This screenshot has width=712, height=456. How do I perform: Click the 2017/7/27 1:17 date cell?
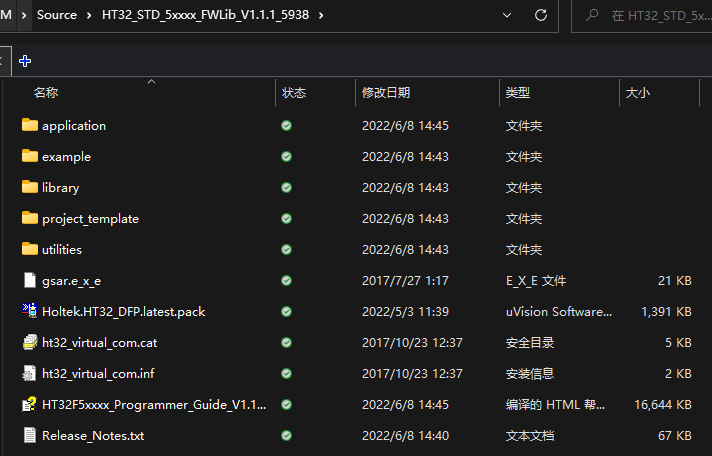[x=405, y=281]
